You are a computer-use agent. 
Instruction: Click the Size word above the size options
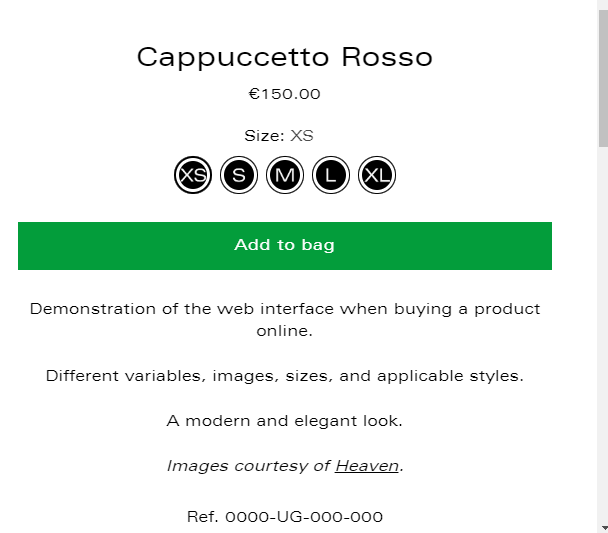pyautogui.click(x=263, y=136)
